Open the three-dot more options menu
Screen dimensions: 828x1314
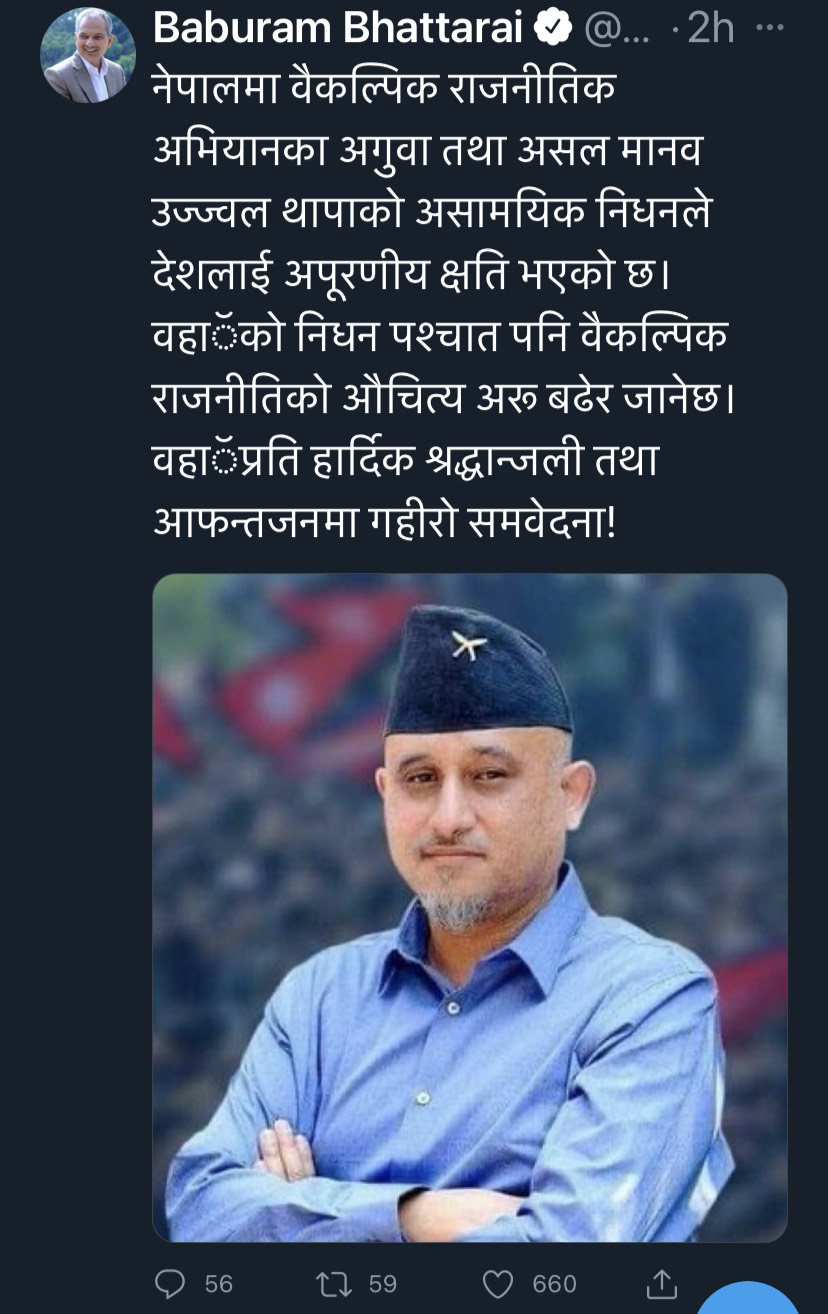pos(769,29)
